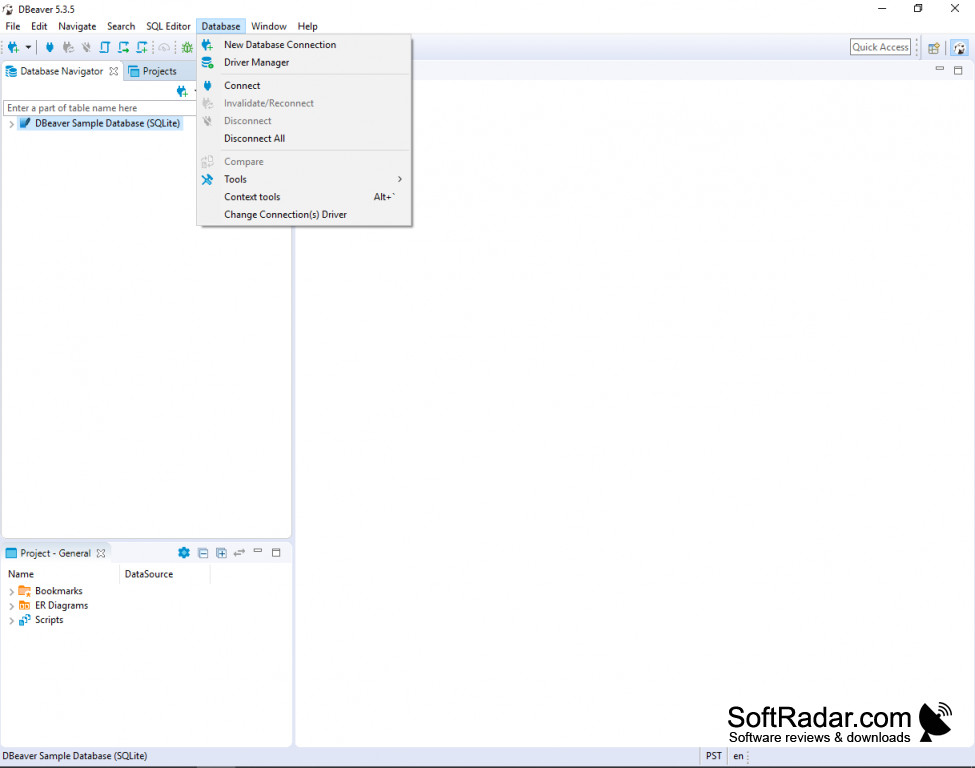
Task: Open the File menu
Action: pos(12,26)
